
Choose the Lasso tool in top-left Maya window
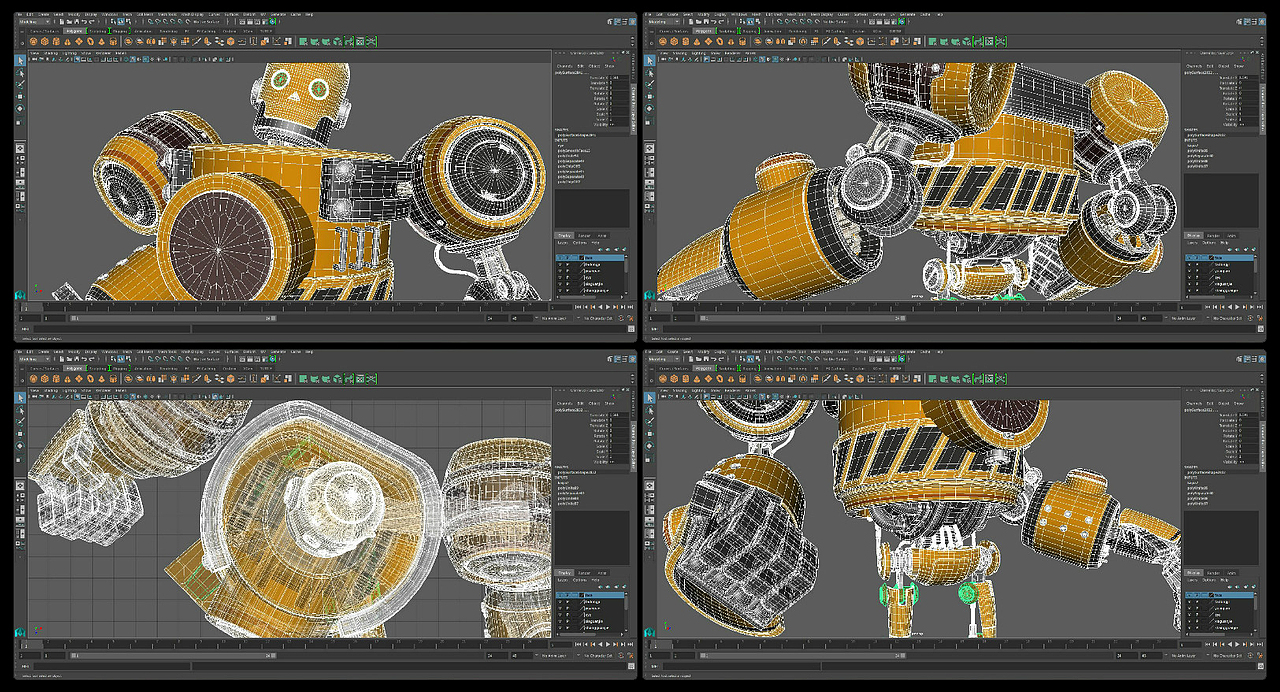coord(20,73)
